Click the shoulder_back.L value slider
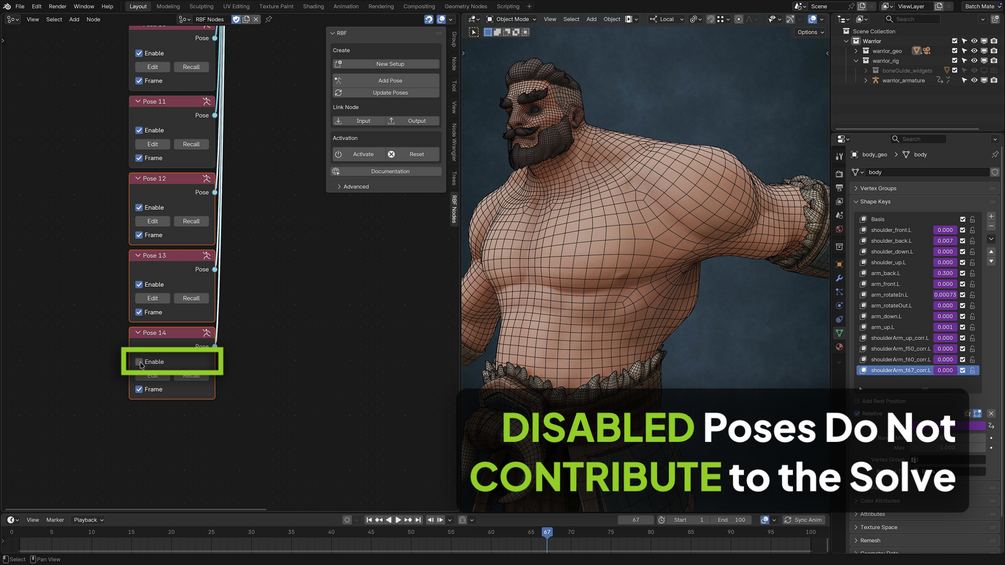 tap(945, 241)
